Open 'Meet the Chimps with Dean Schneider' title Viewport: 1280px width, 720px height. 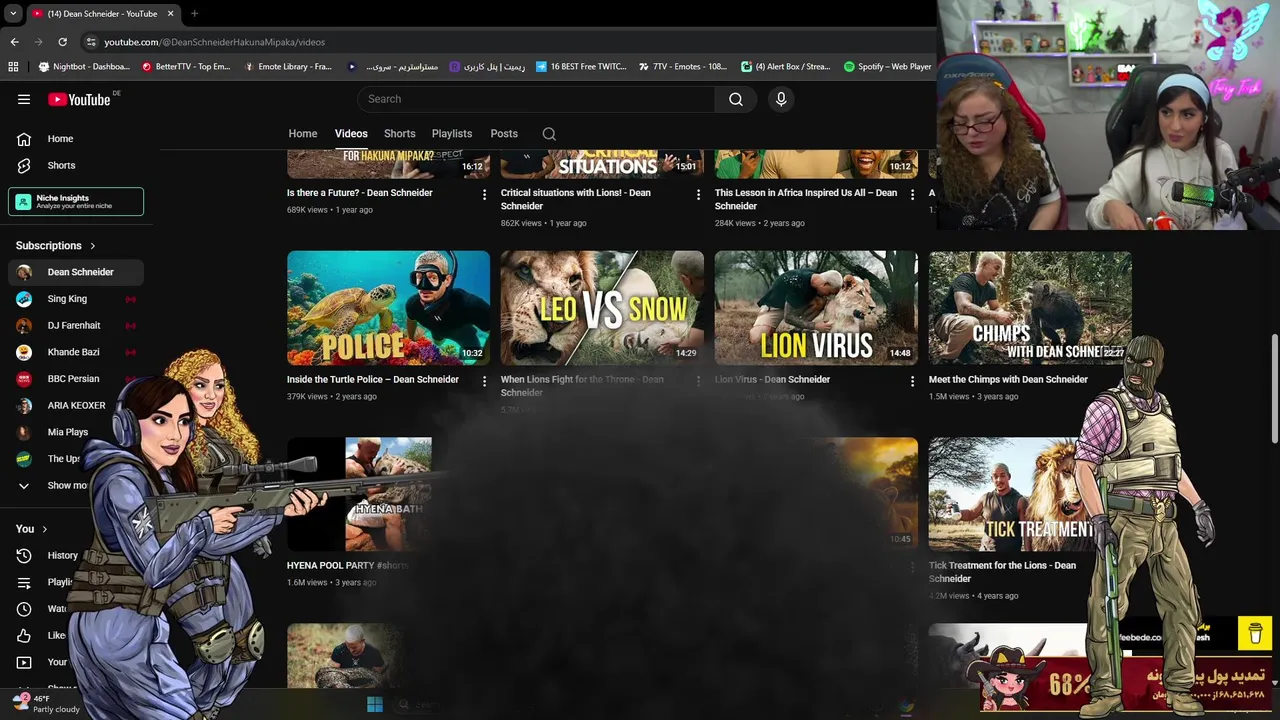coord(1008,380)
